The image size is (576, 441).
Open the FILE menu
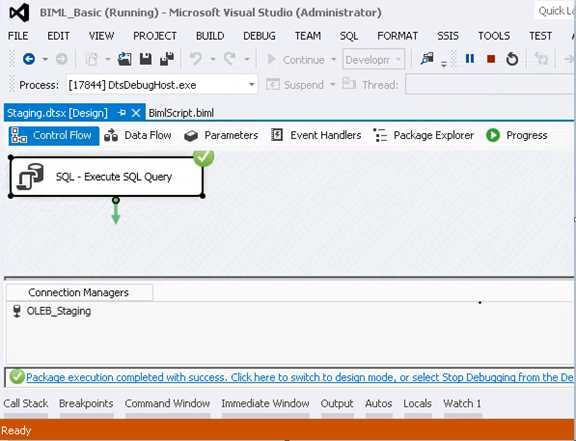(18, 36)
